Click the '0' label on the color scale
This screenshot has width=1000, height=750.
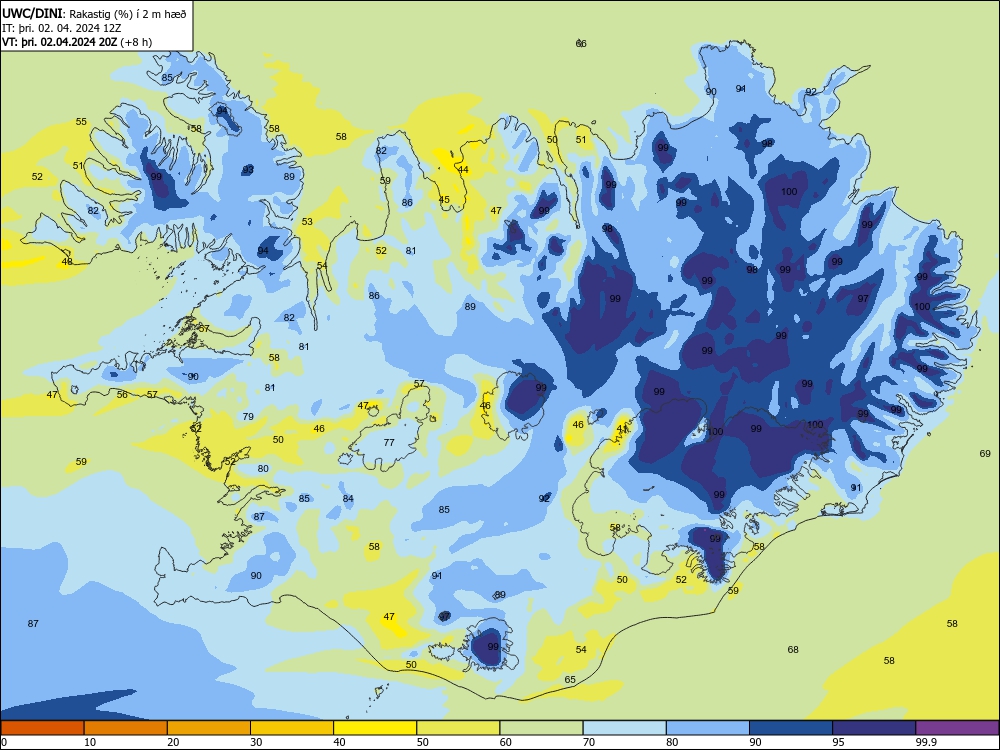point(4,742)
